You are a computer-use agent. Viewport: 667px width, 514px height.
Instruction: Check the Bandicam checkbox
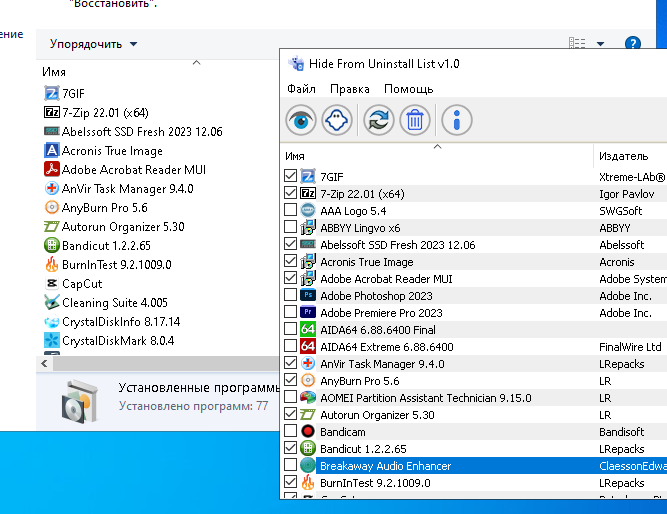pyautogui.click(x=291, y=431)
